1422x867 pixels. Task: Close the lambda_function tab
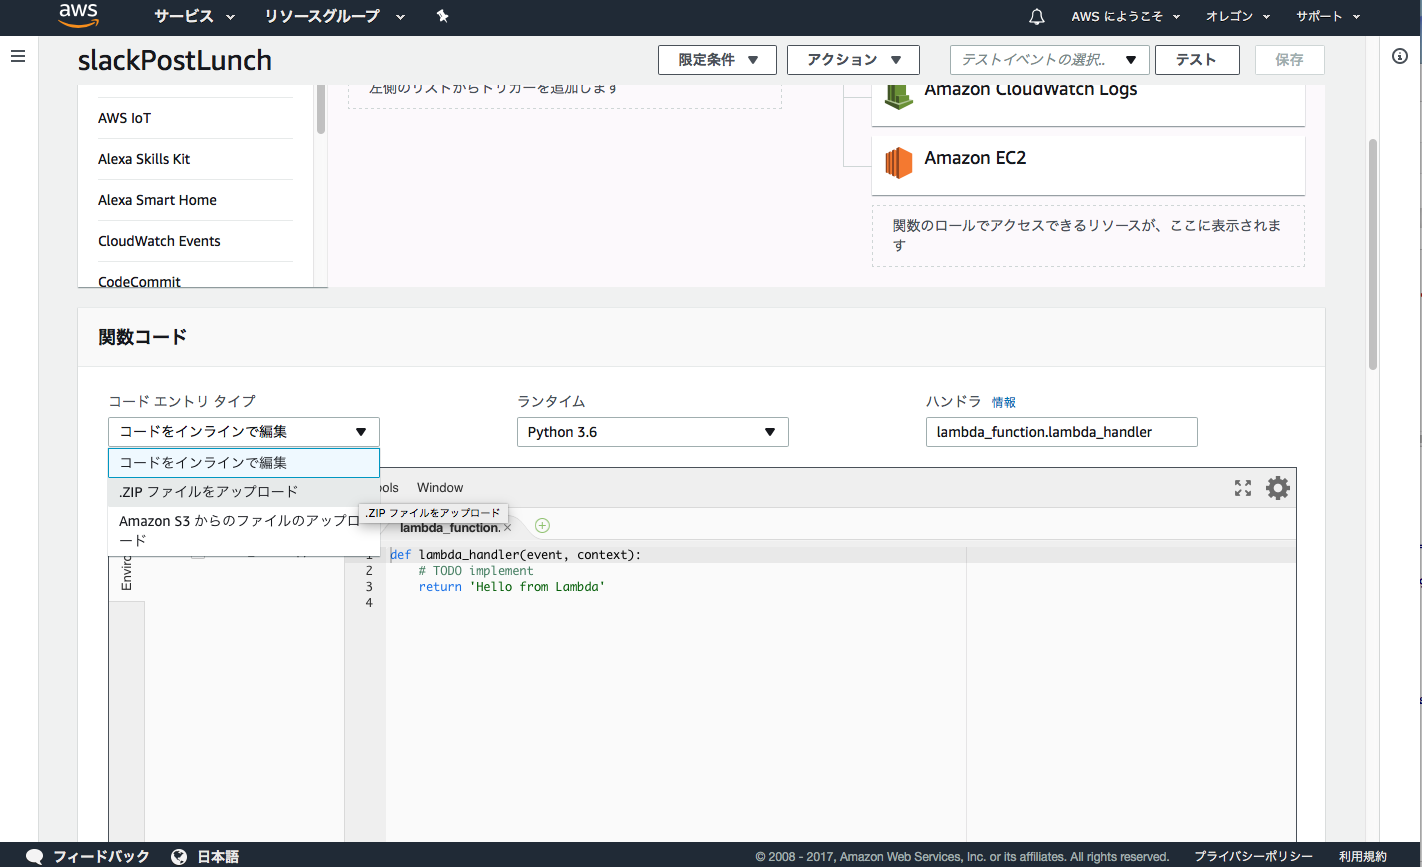click(x=507, y=527)
